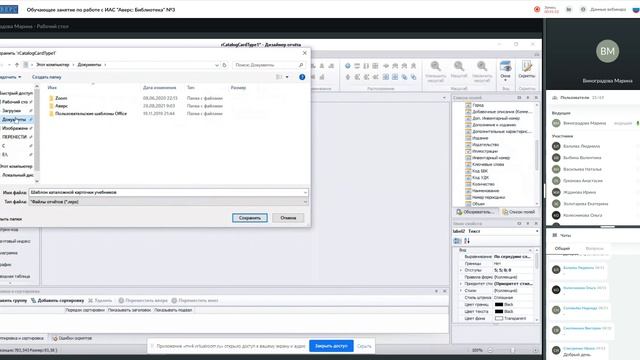Select the Код ББК field
Viewport: 640px width, 360px height.
pos(480,171)
